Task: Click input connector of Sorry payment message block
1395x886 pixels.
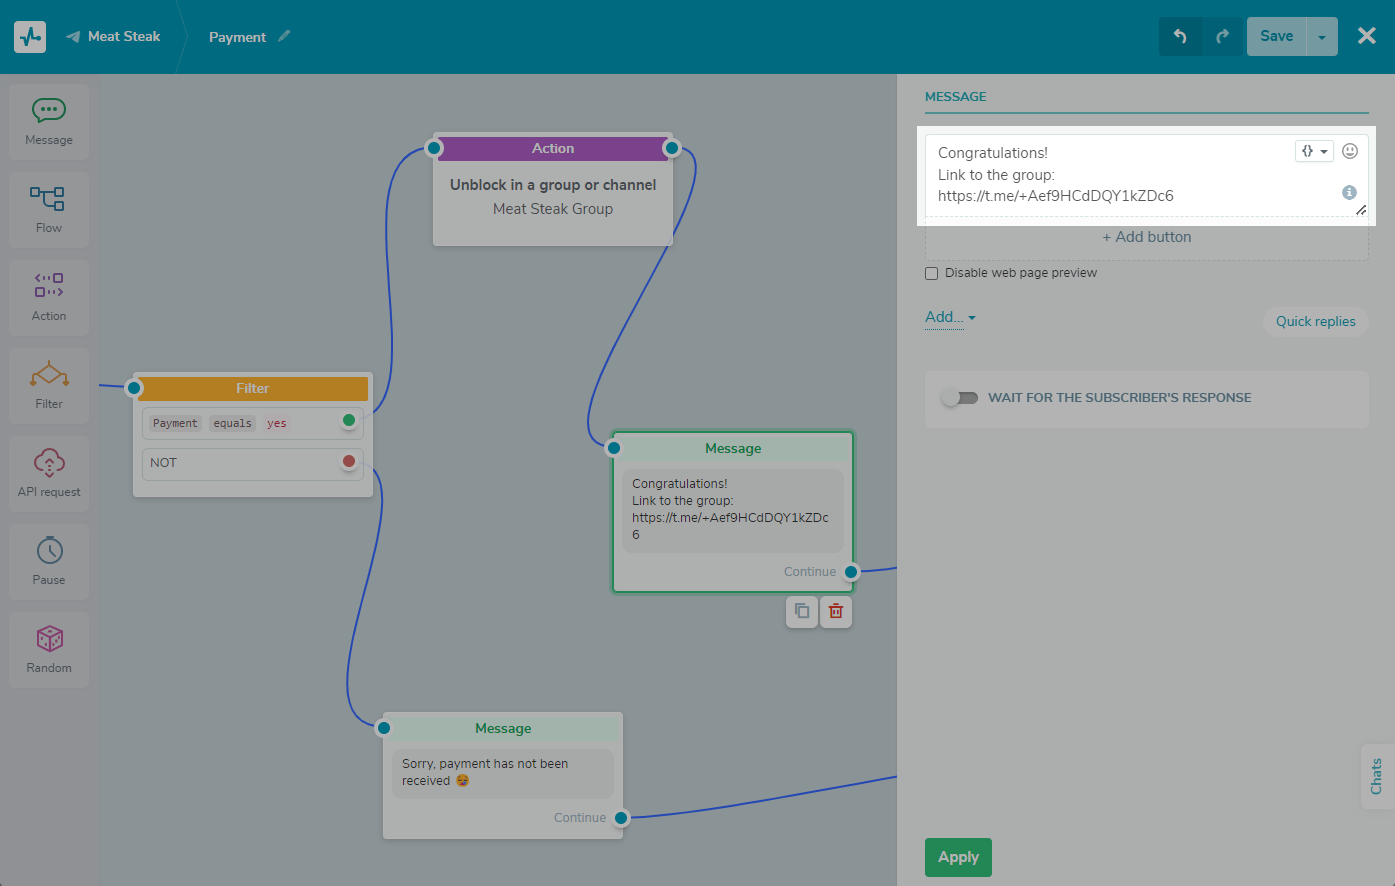Action: tap(384, 728)
